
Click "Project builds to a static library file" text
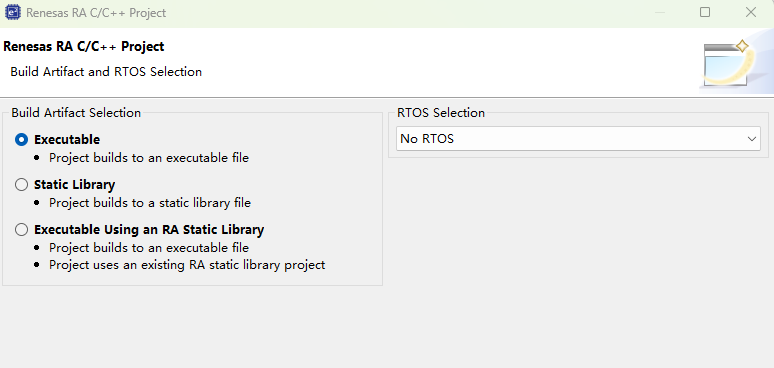(x=150, y=203)
